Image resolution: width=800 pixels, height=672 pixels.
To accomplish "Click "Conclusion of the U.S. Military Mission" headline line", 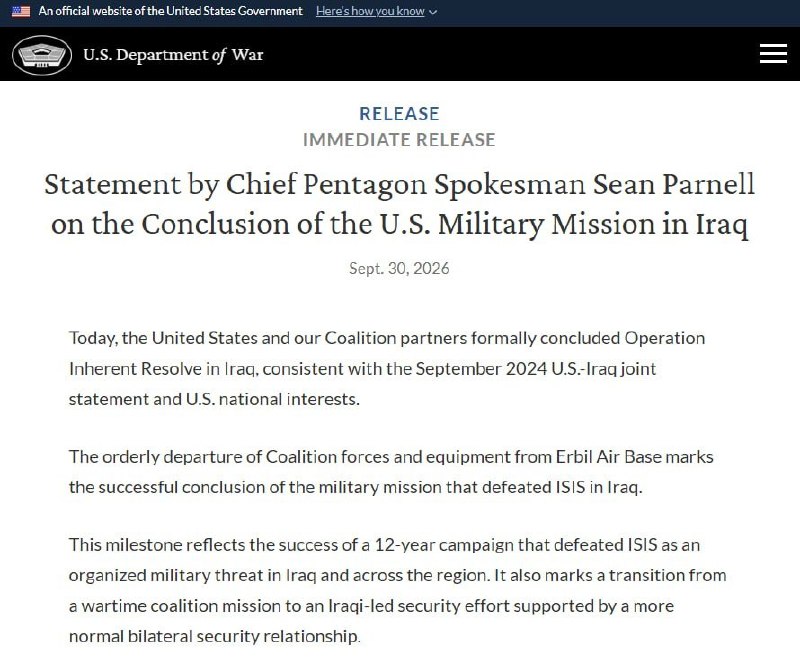I will tap(399, 225).
